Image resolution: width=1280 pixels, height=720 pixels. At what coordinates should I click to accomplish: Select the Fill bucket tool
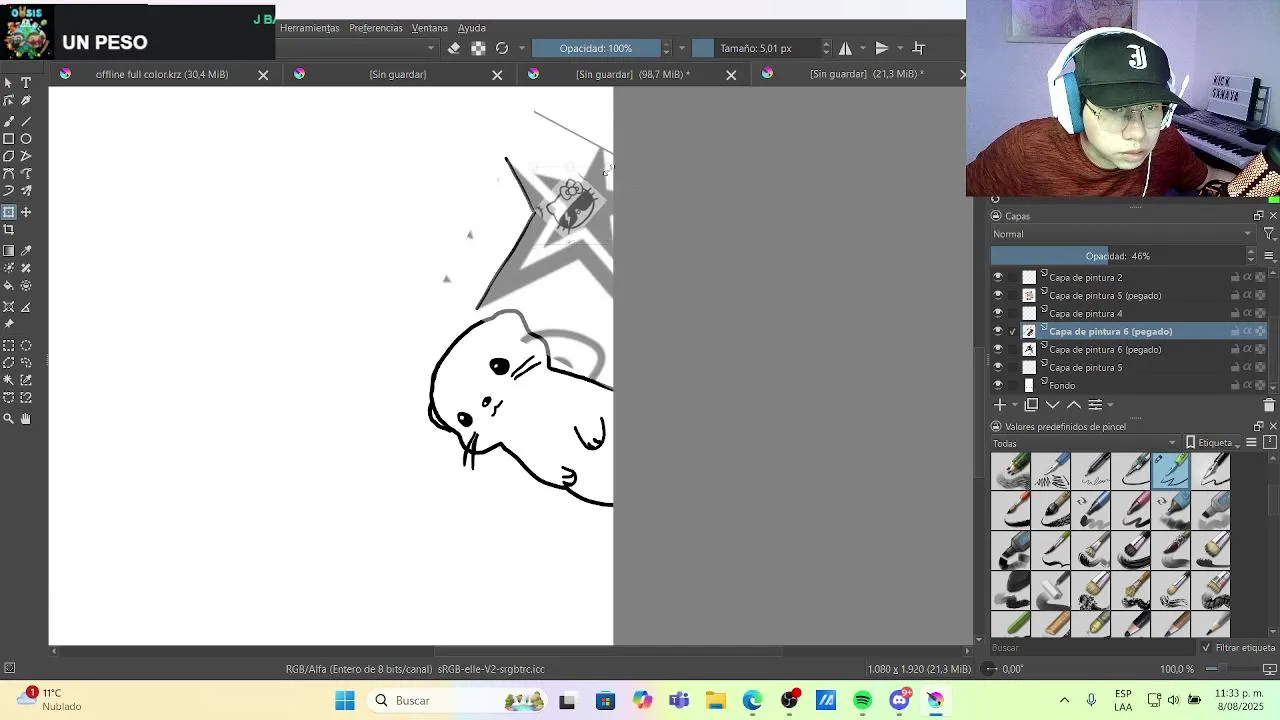9,286
